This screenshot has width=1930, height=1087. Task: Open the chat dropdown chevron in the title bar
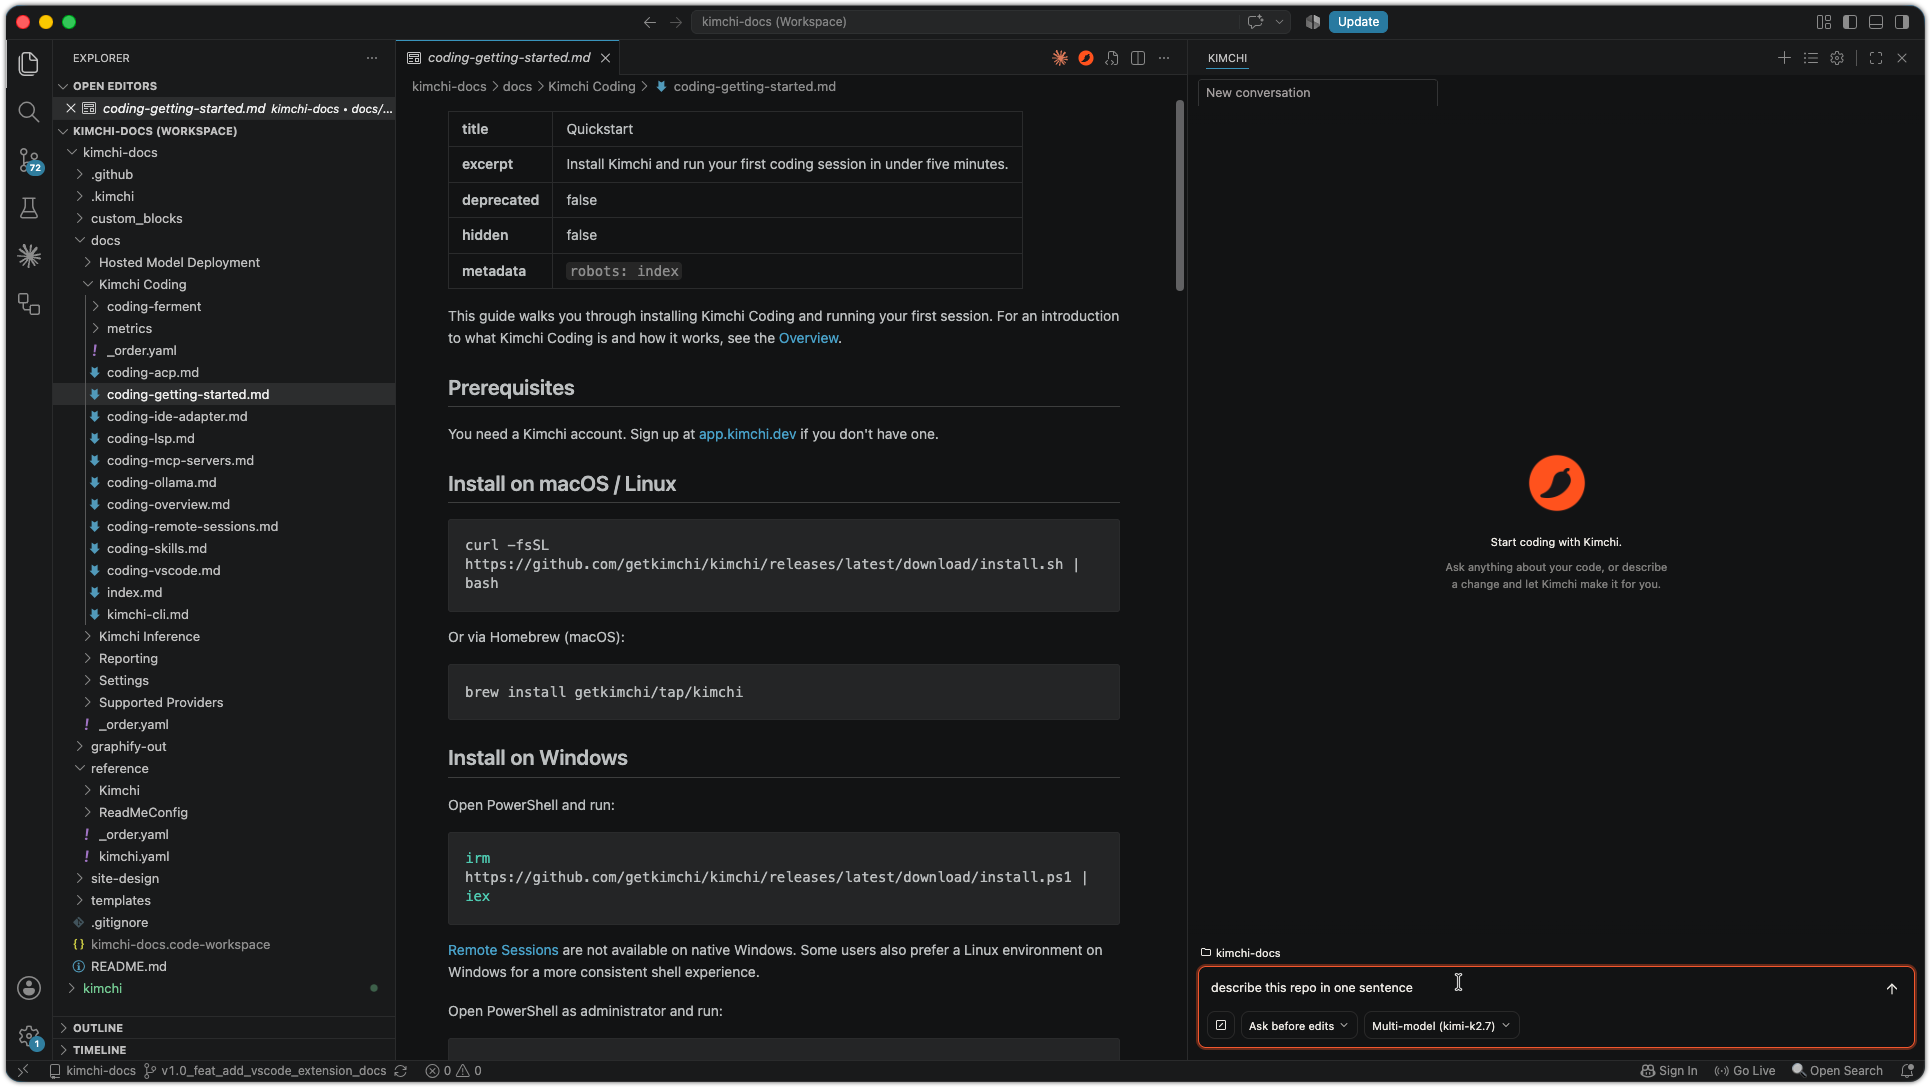(1279, 22)
